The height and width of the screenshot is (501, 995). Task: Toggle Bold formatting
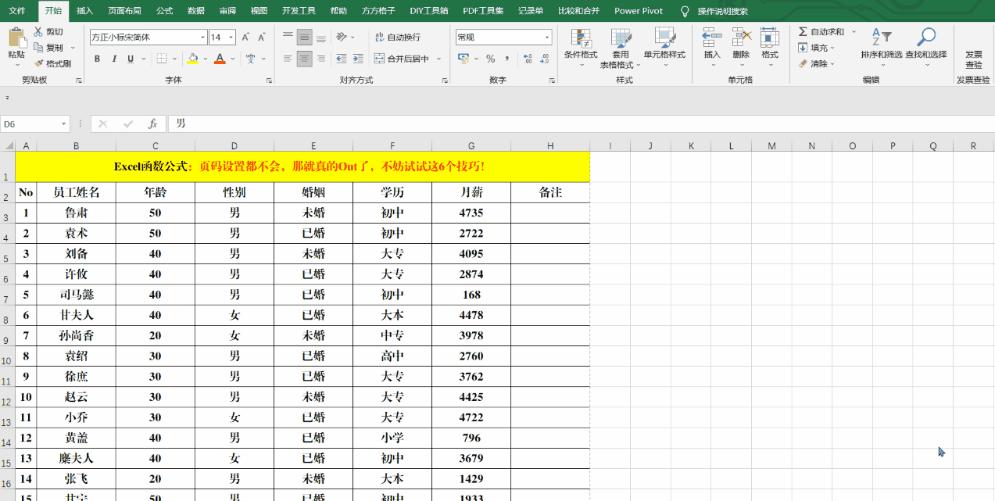coord(98,59)
